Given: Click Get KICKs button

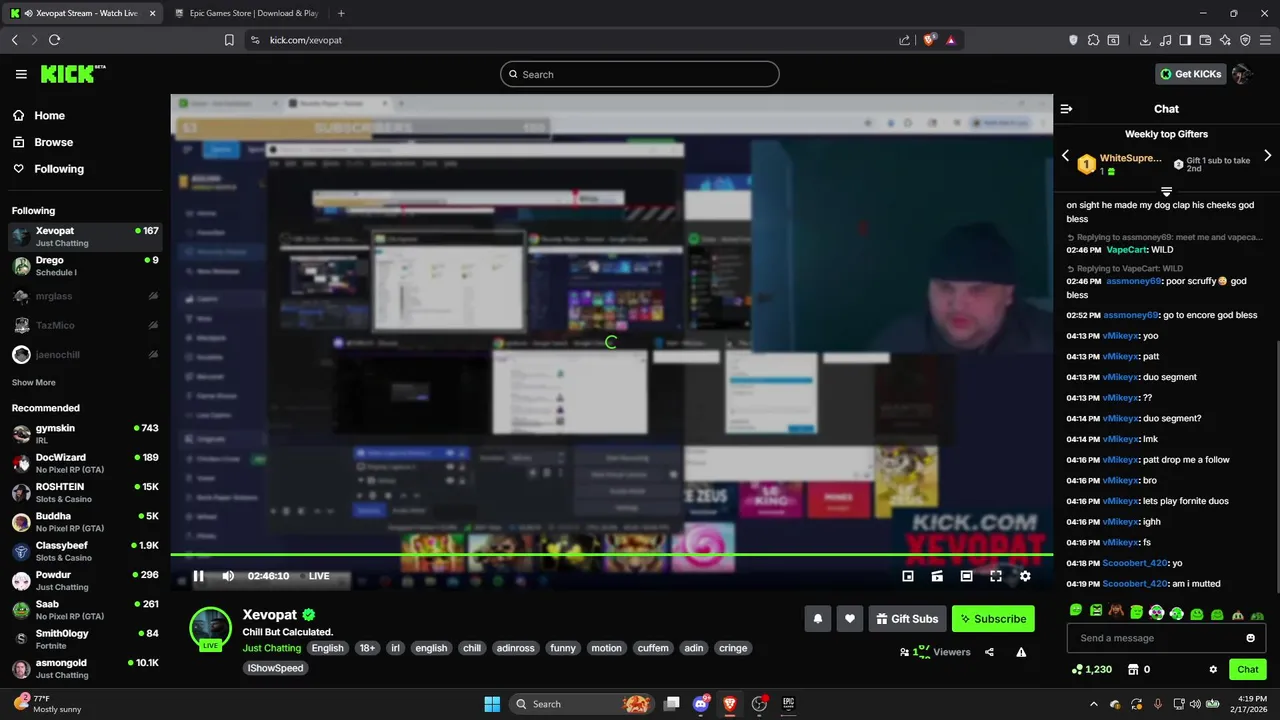Looking at the screenshot, I should pos(1190,74).
